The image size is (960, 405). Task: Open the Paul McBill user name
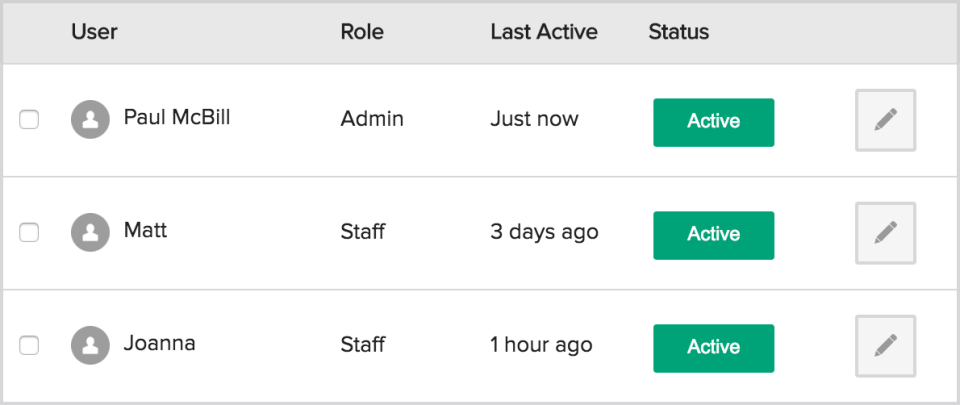(x=177, y=118)
